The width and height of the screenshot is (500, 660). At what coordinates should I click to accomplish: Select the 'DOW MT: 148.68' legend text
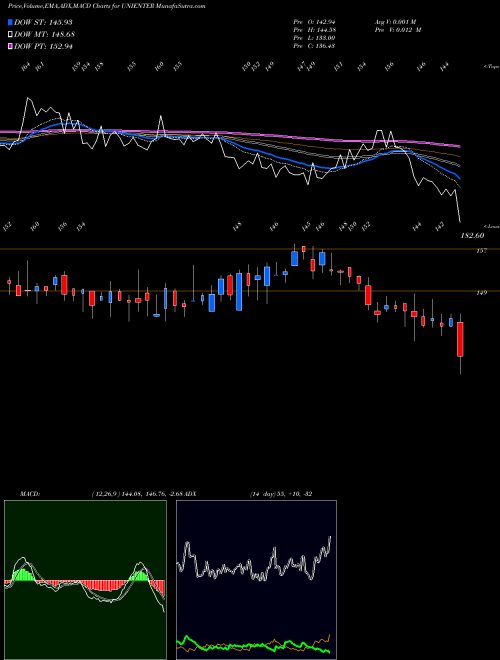coord(44,34)
